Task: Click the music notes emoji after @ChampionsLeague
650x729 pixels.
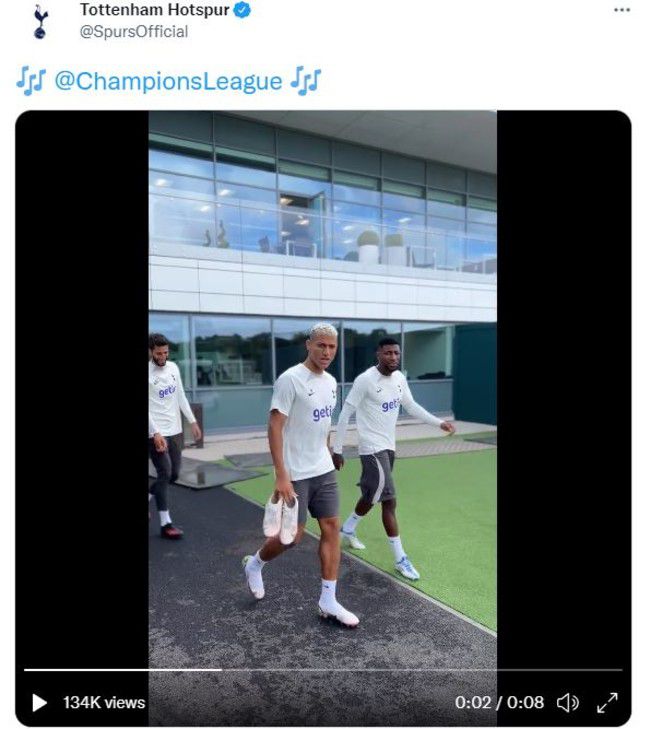Action: [306, 81]
